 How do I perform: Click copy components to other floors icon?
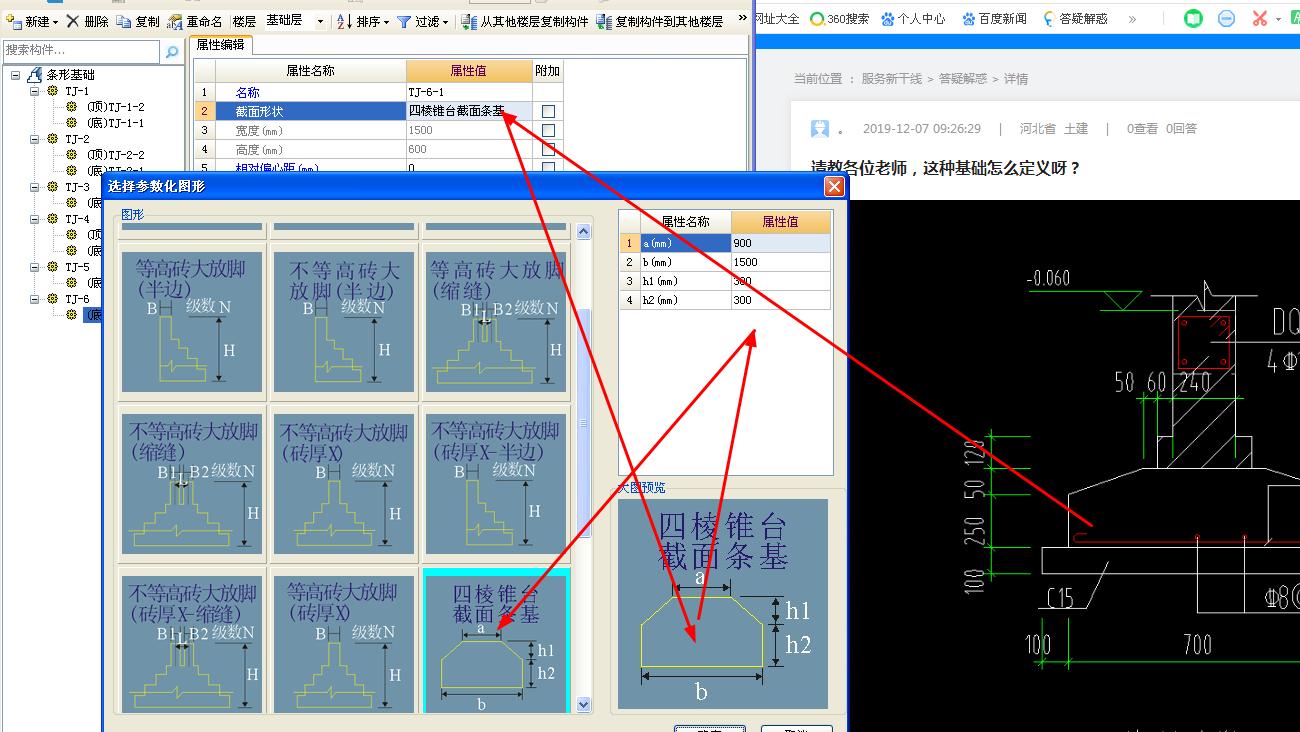(603, 21)
